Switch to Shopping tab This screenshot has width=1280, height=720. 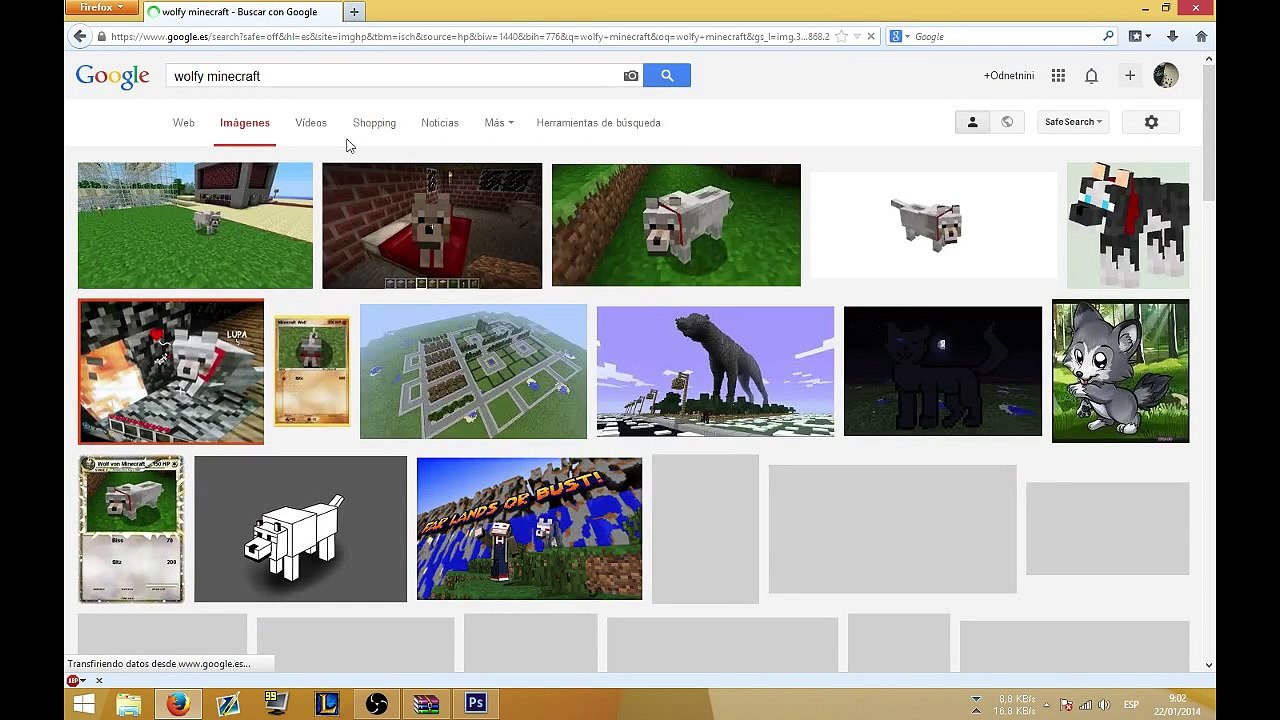tap(374, 123)
